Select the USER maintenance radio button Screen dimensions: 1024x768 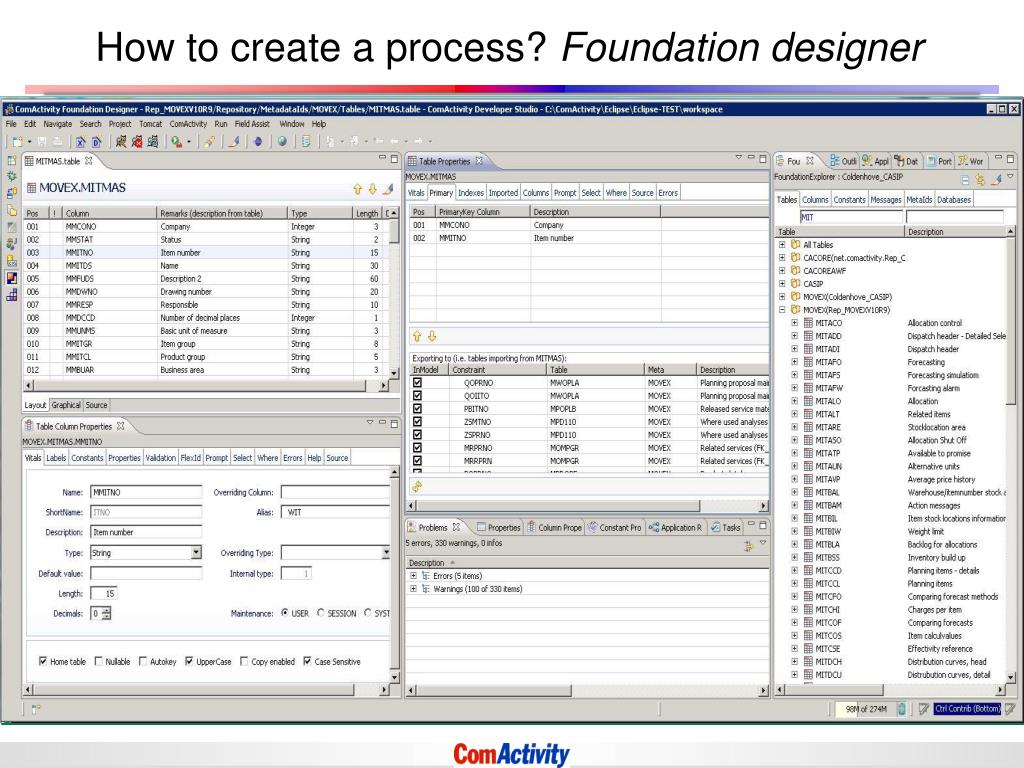coord(285,613)
